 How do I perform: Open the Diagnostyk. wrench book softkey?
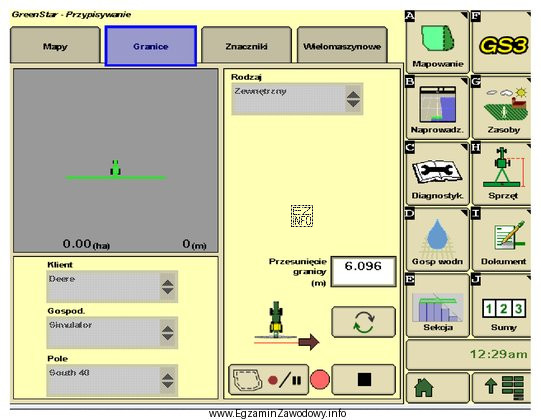[437, 174]
